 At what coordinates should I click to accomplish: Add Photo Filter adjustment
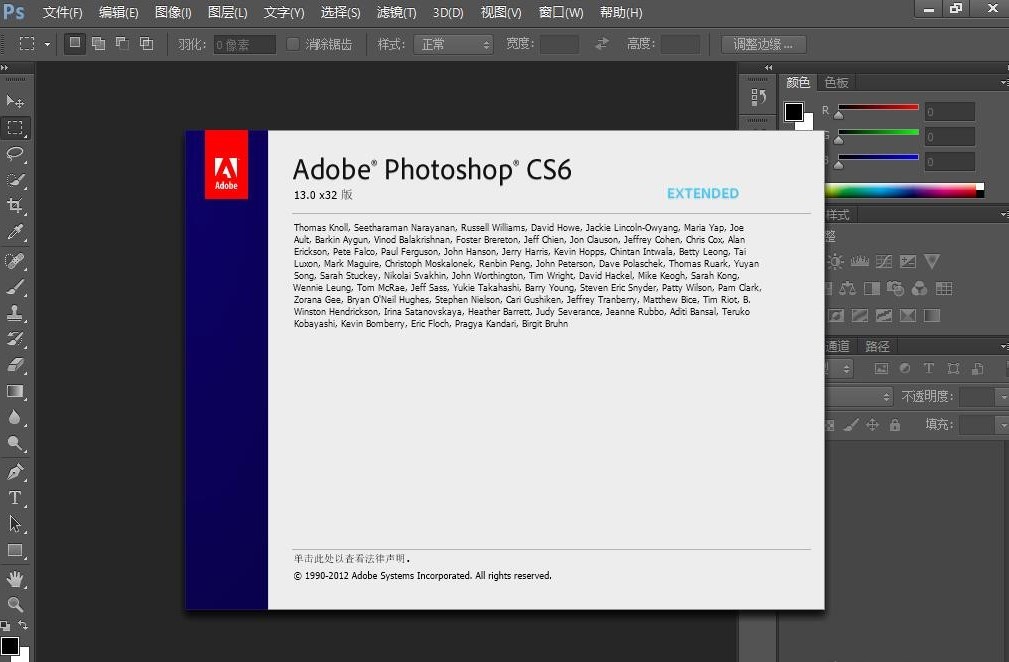(895, 288)
